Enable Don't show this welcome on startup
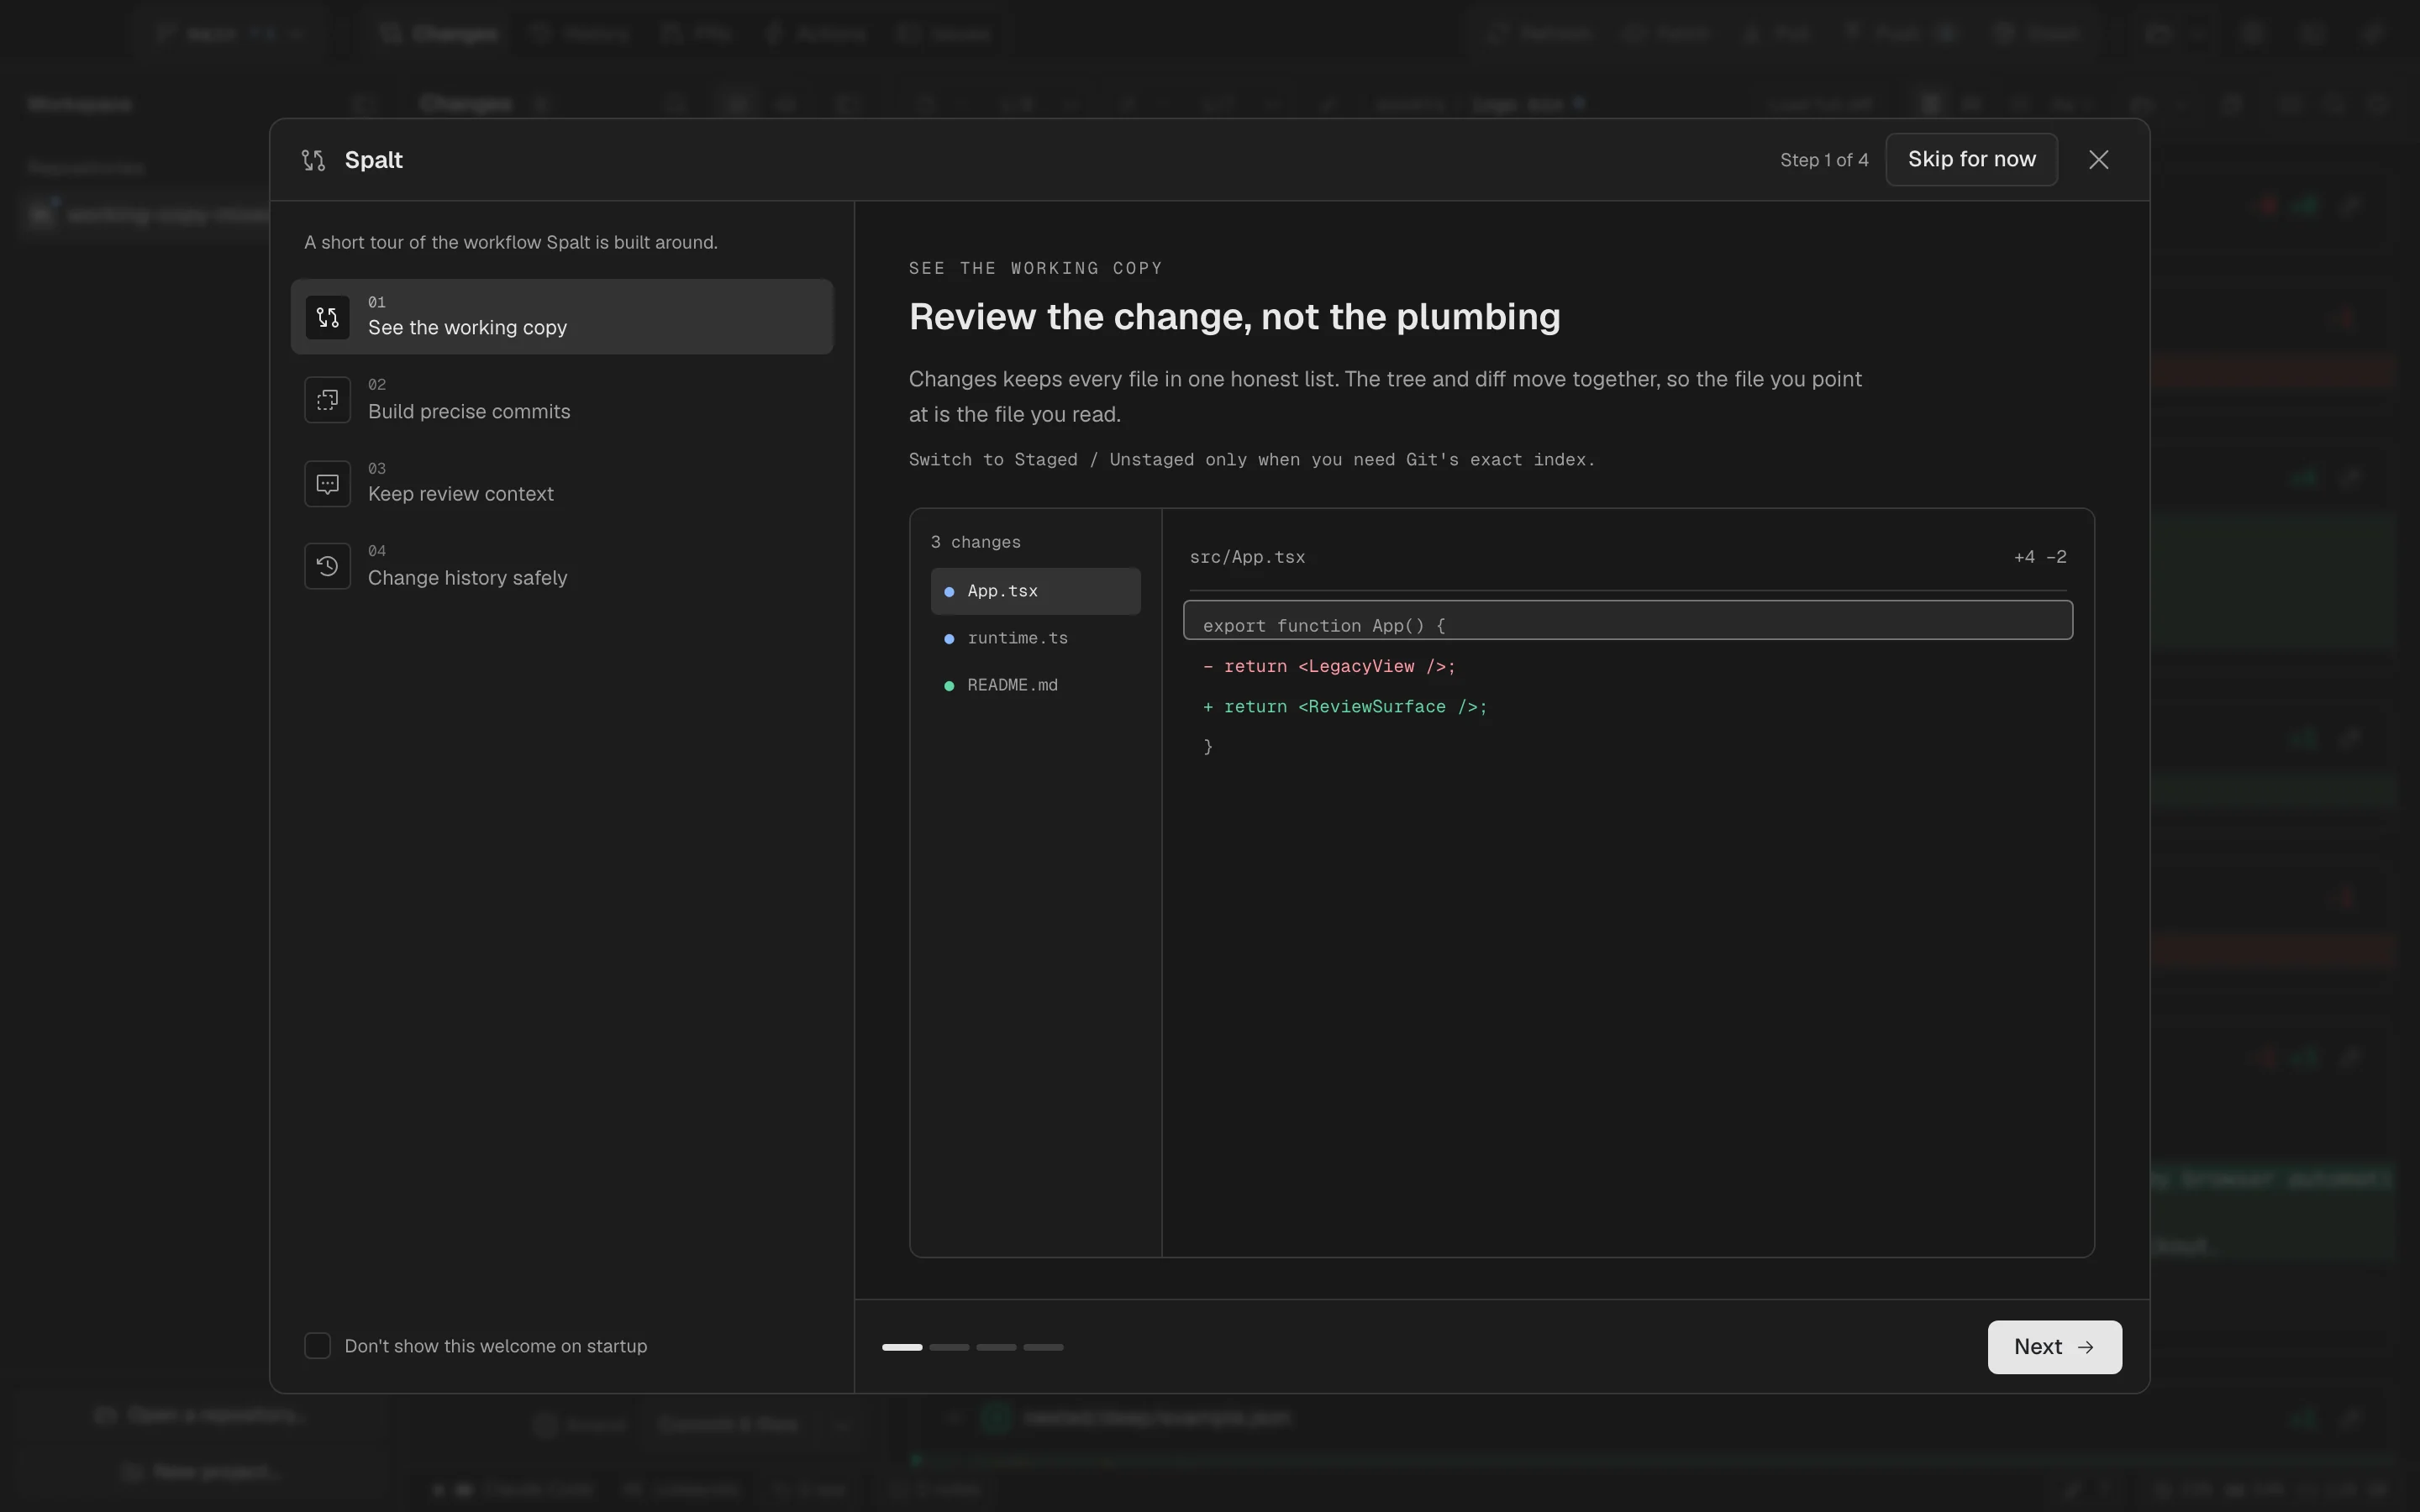 coord(317,1346)
